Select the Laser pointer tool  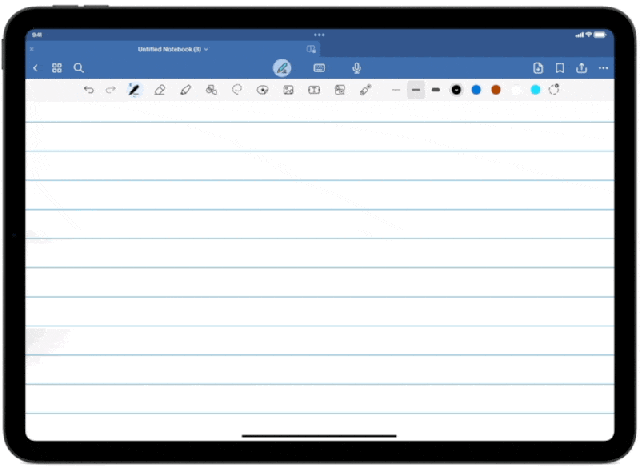365,90
